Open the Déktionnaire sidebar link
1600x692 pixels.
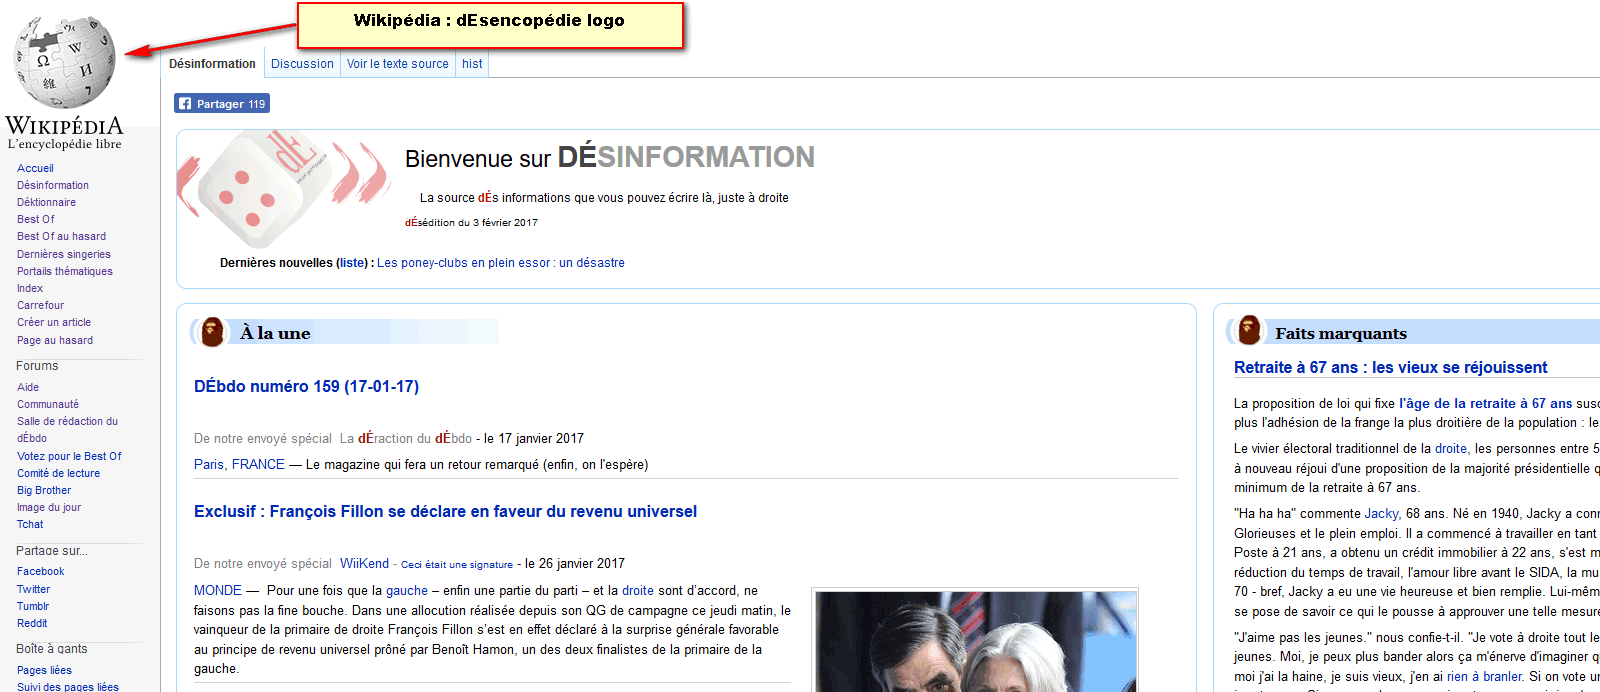point(46,202)
